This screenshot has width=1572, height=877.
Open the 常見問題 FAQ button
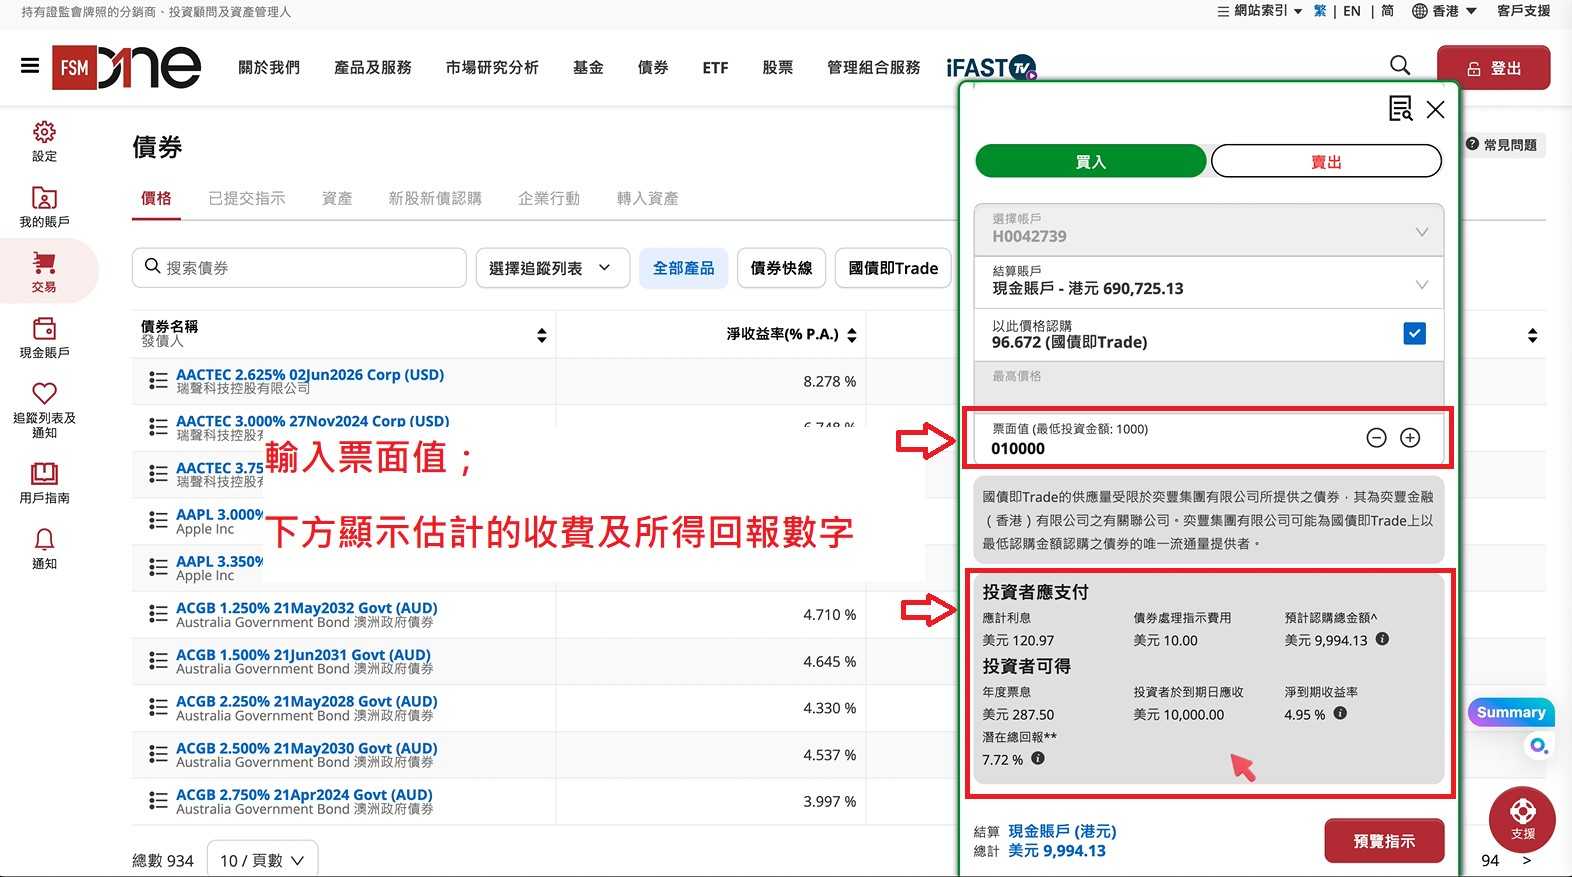[1501, 145]
